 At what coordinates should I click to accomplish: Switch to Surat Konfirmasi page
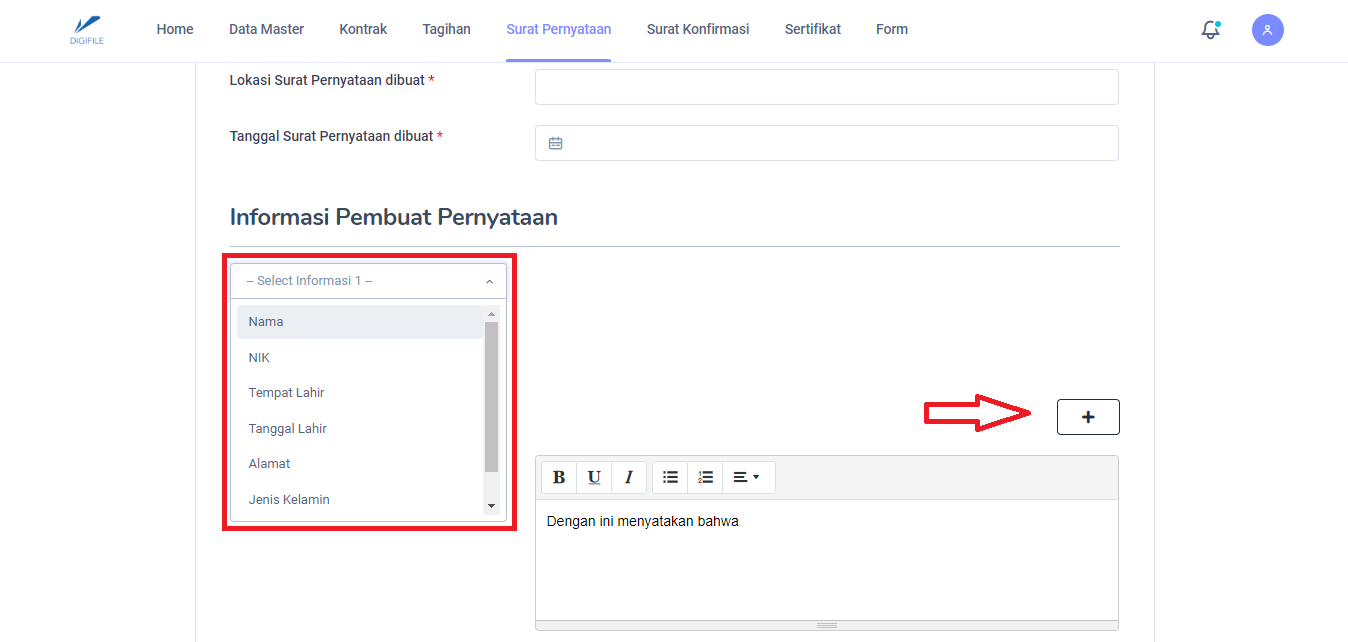(x=697, y=30)
